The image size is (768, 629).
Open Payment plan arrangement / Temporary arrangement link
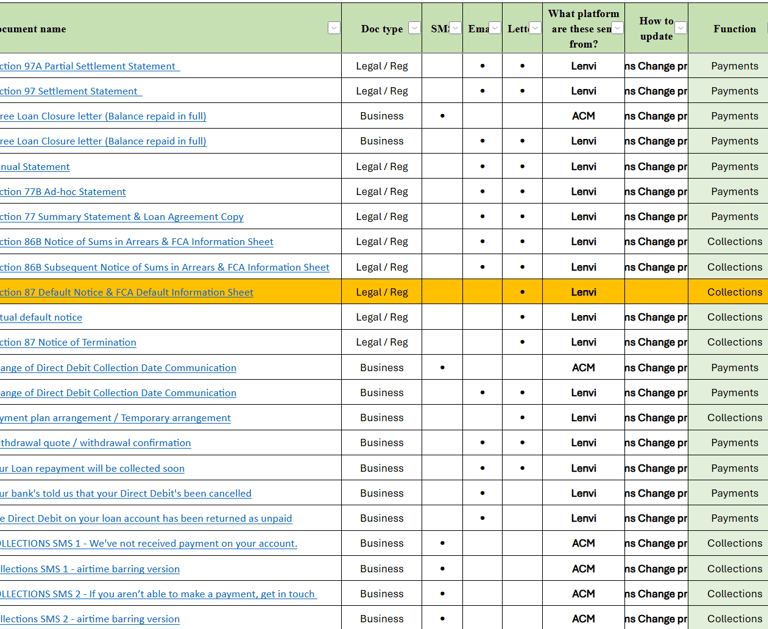(115, 417)
